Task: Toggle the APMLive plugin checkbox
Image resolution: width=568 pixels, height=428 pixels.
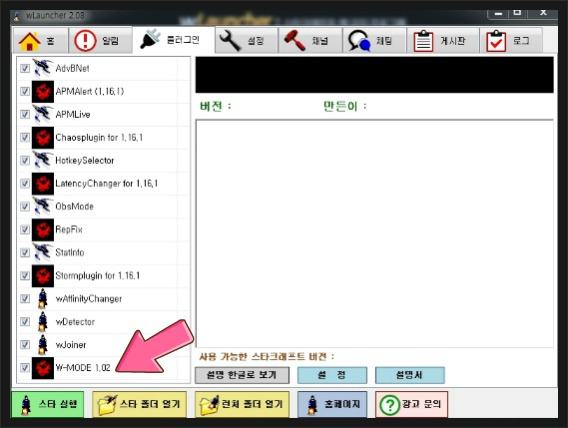Action: (25, 114)
